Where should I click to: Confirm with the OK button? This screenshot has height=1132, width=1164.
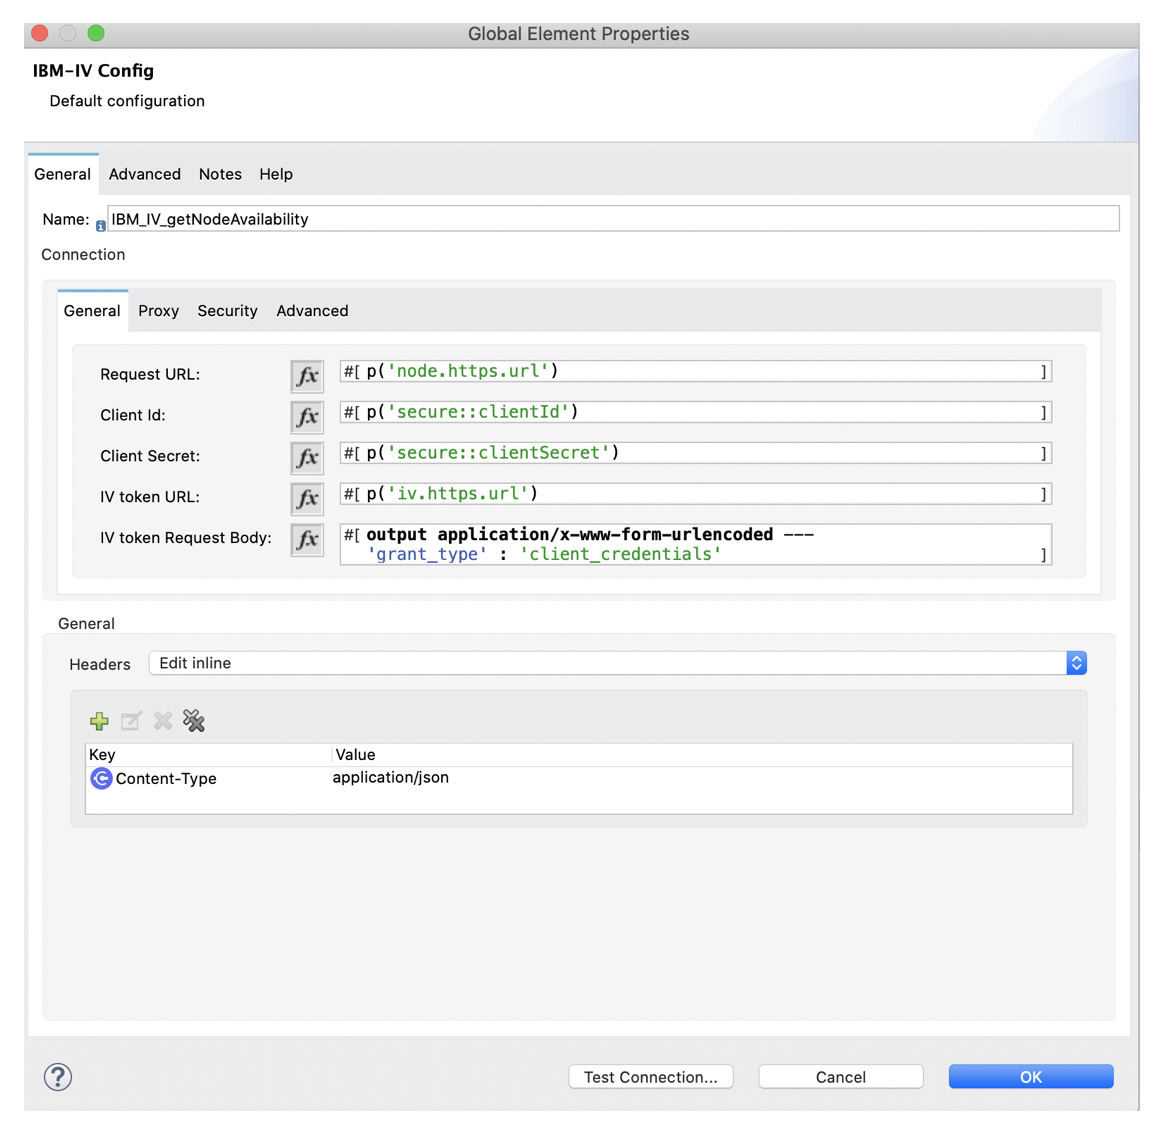coord(1031,1077)
